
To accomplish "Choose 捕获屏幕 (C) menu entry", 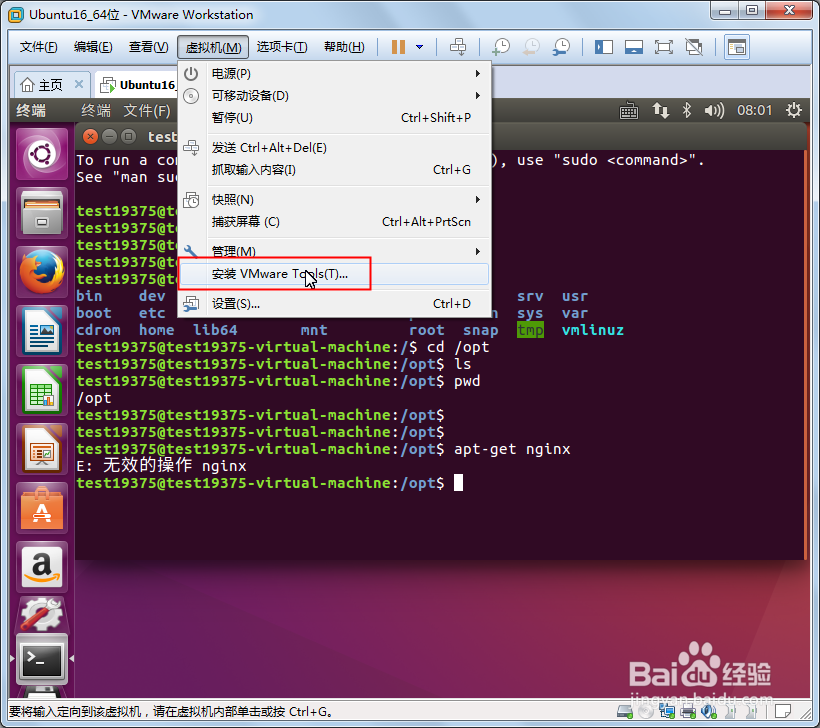I will pos(334,222).
